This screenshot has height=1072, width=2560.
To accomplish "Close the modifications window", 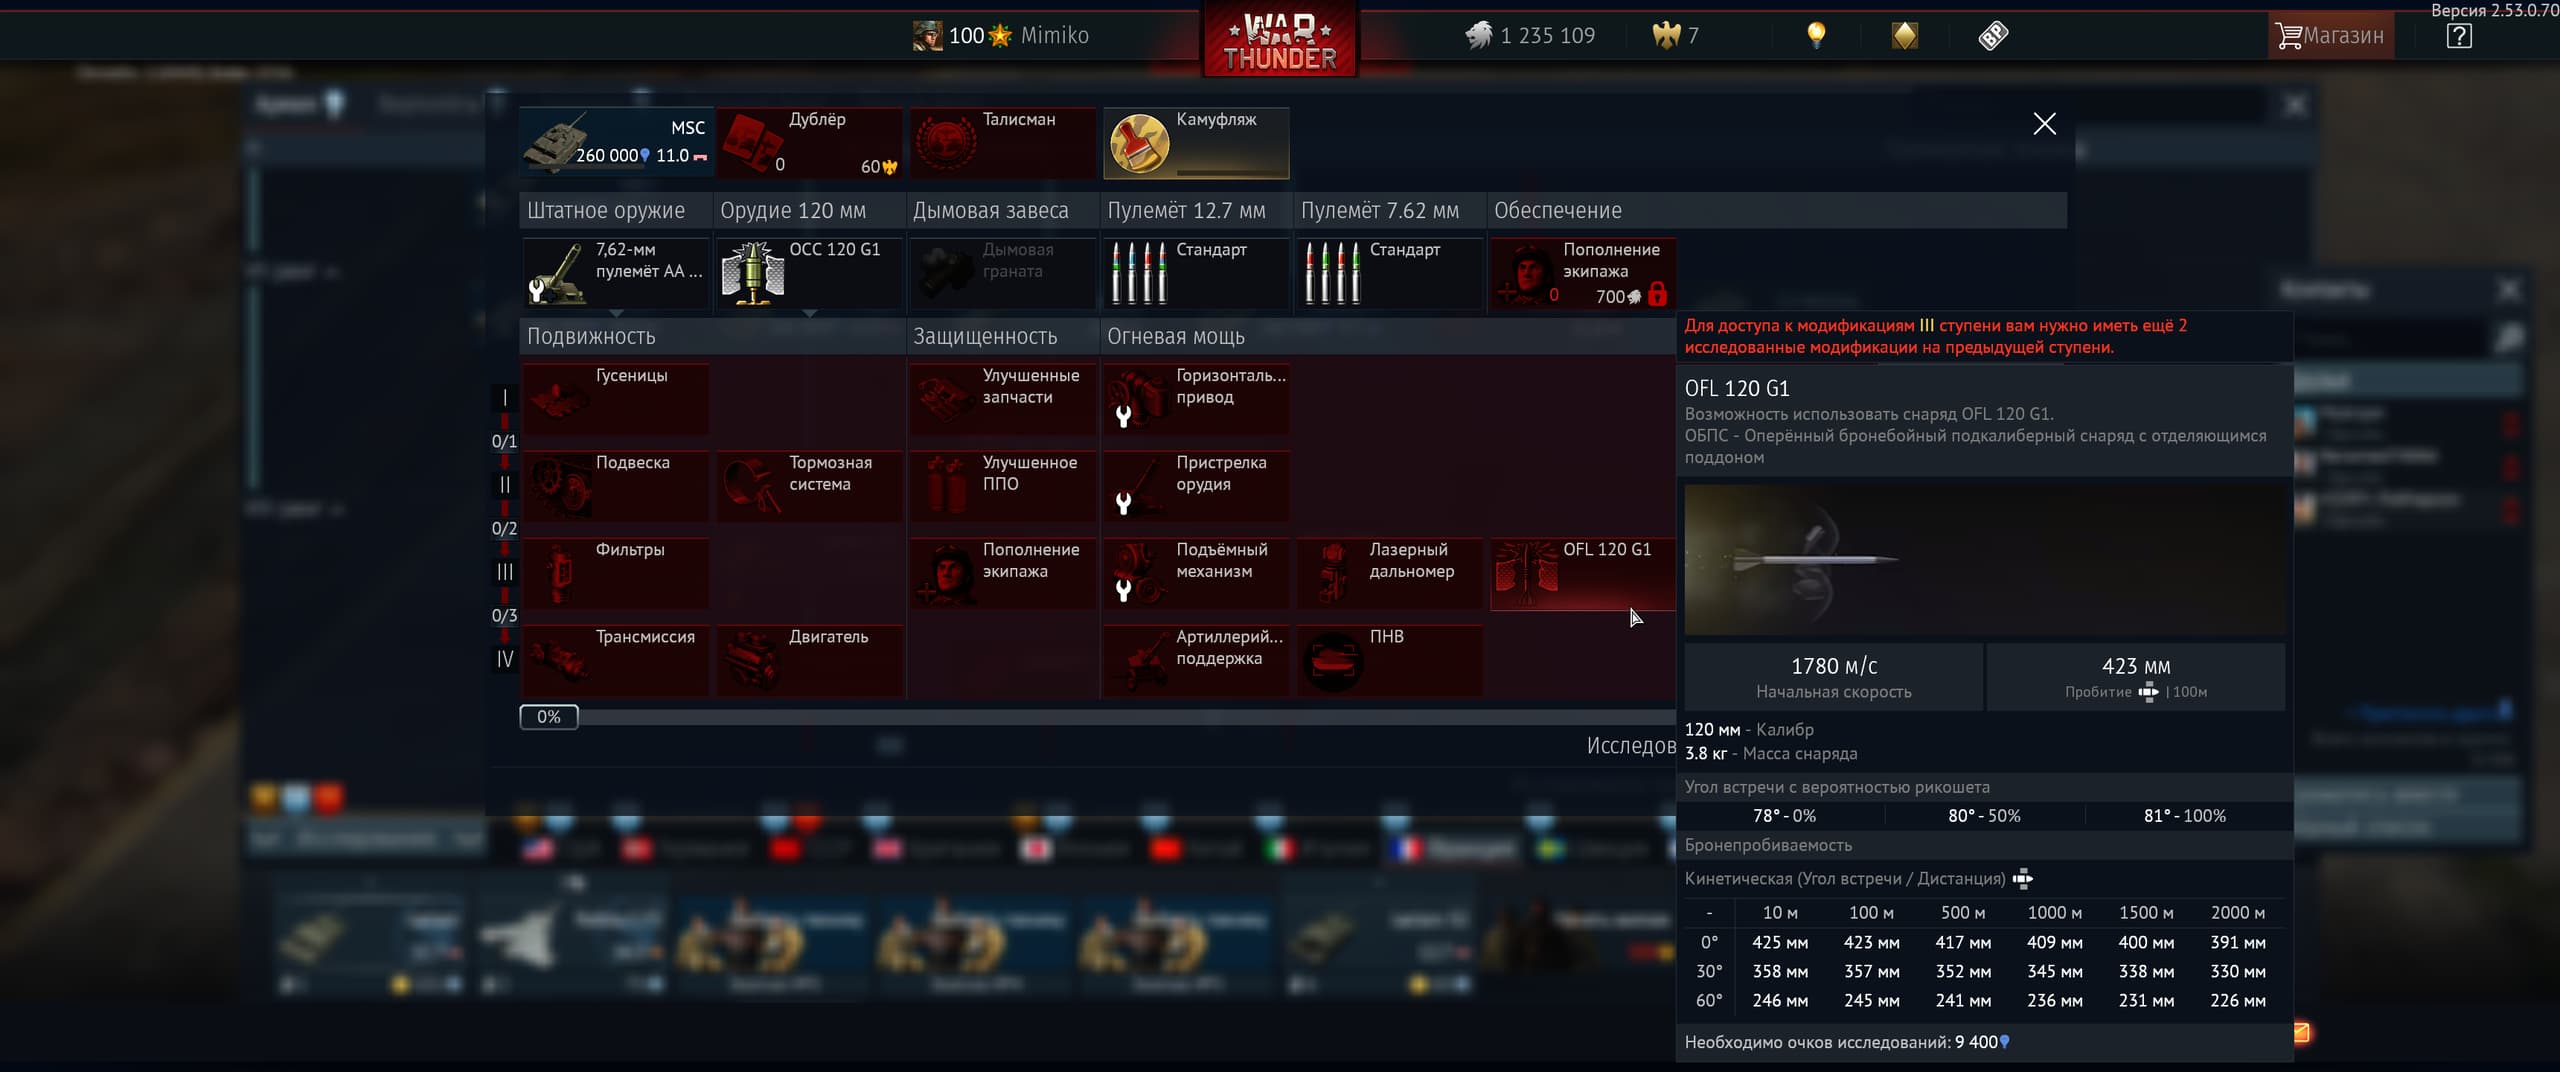I will pos(2044,124).
